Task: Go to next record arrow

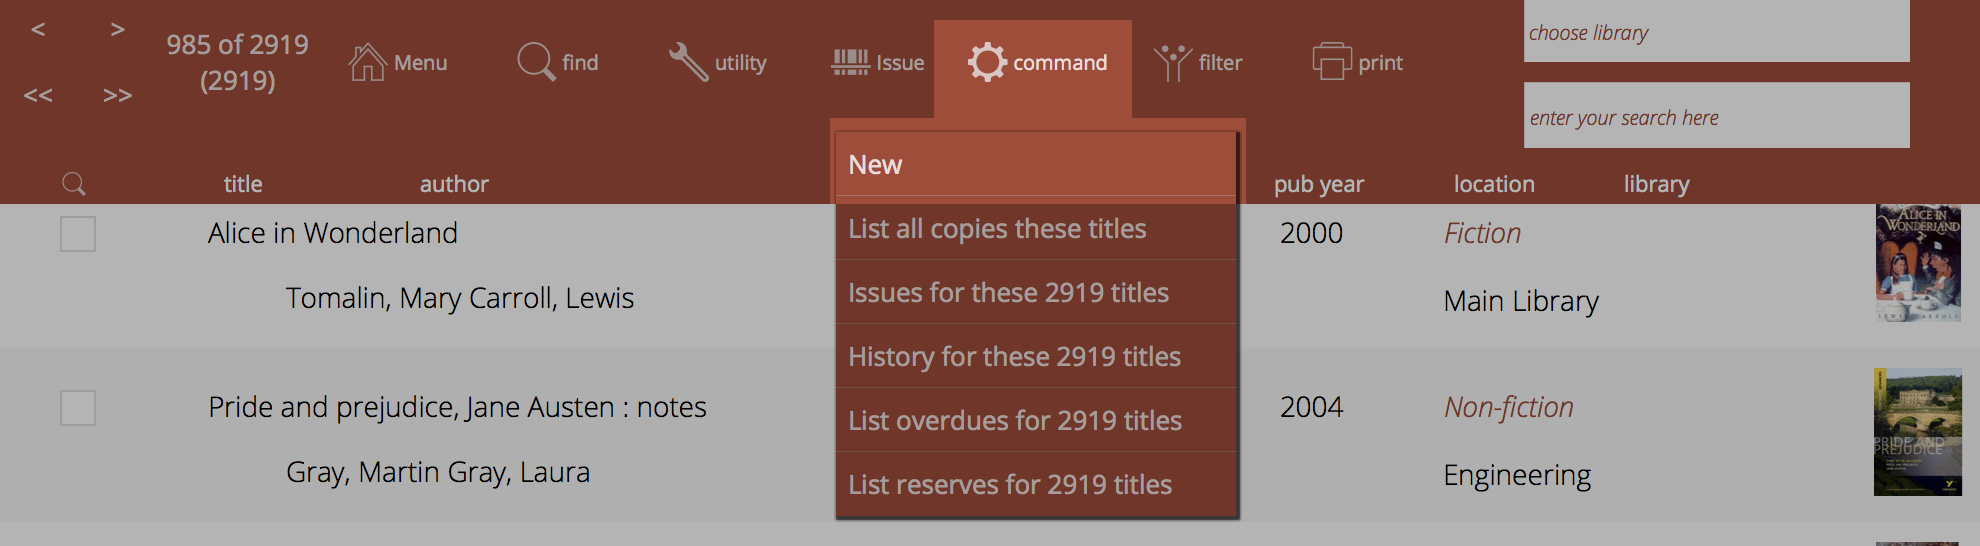Action: (118, 30)
